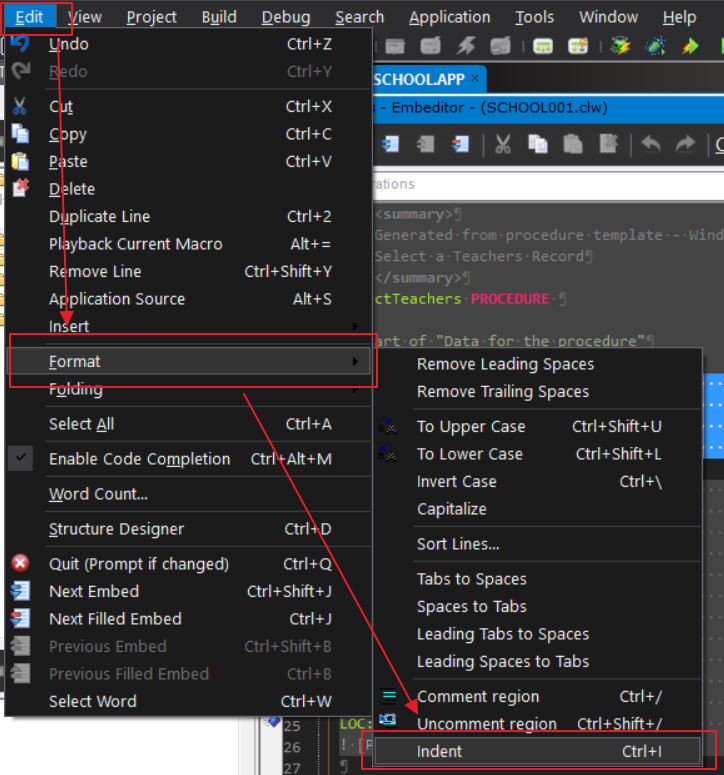Click the clipboard paste icon in the Embeditor toolbar
724x775 pixels.
[572, 145]
